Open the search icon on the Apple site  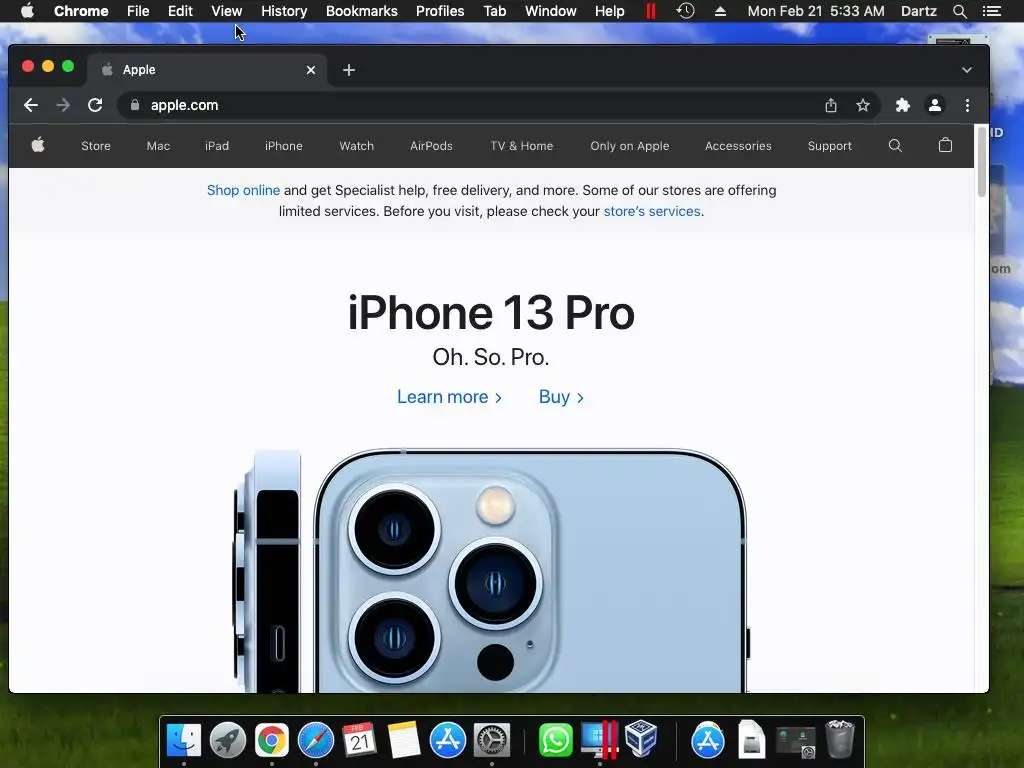pyautogui.click(x=895, y=146)
